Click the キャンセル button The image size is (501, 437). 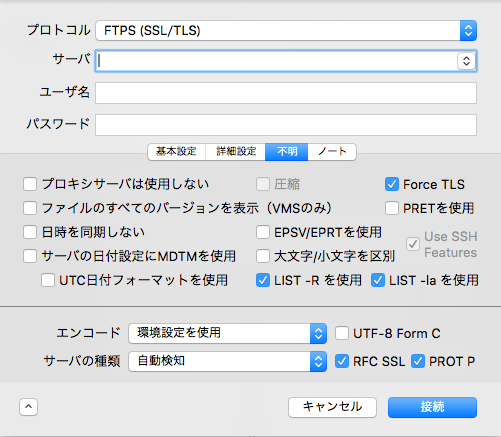332,407
